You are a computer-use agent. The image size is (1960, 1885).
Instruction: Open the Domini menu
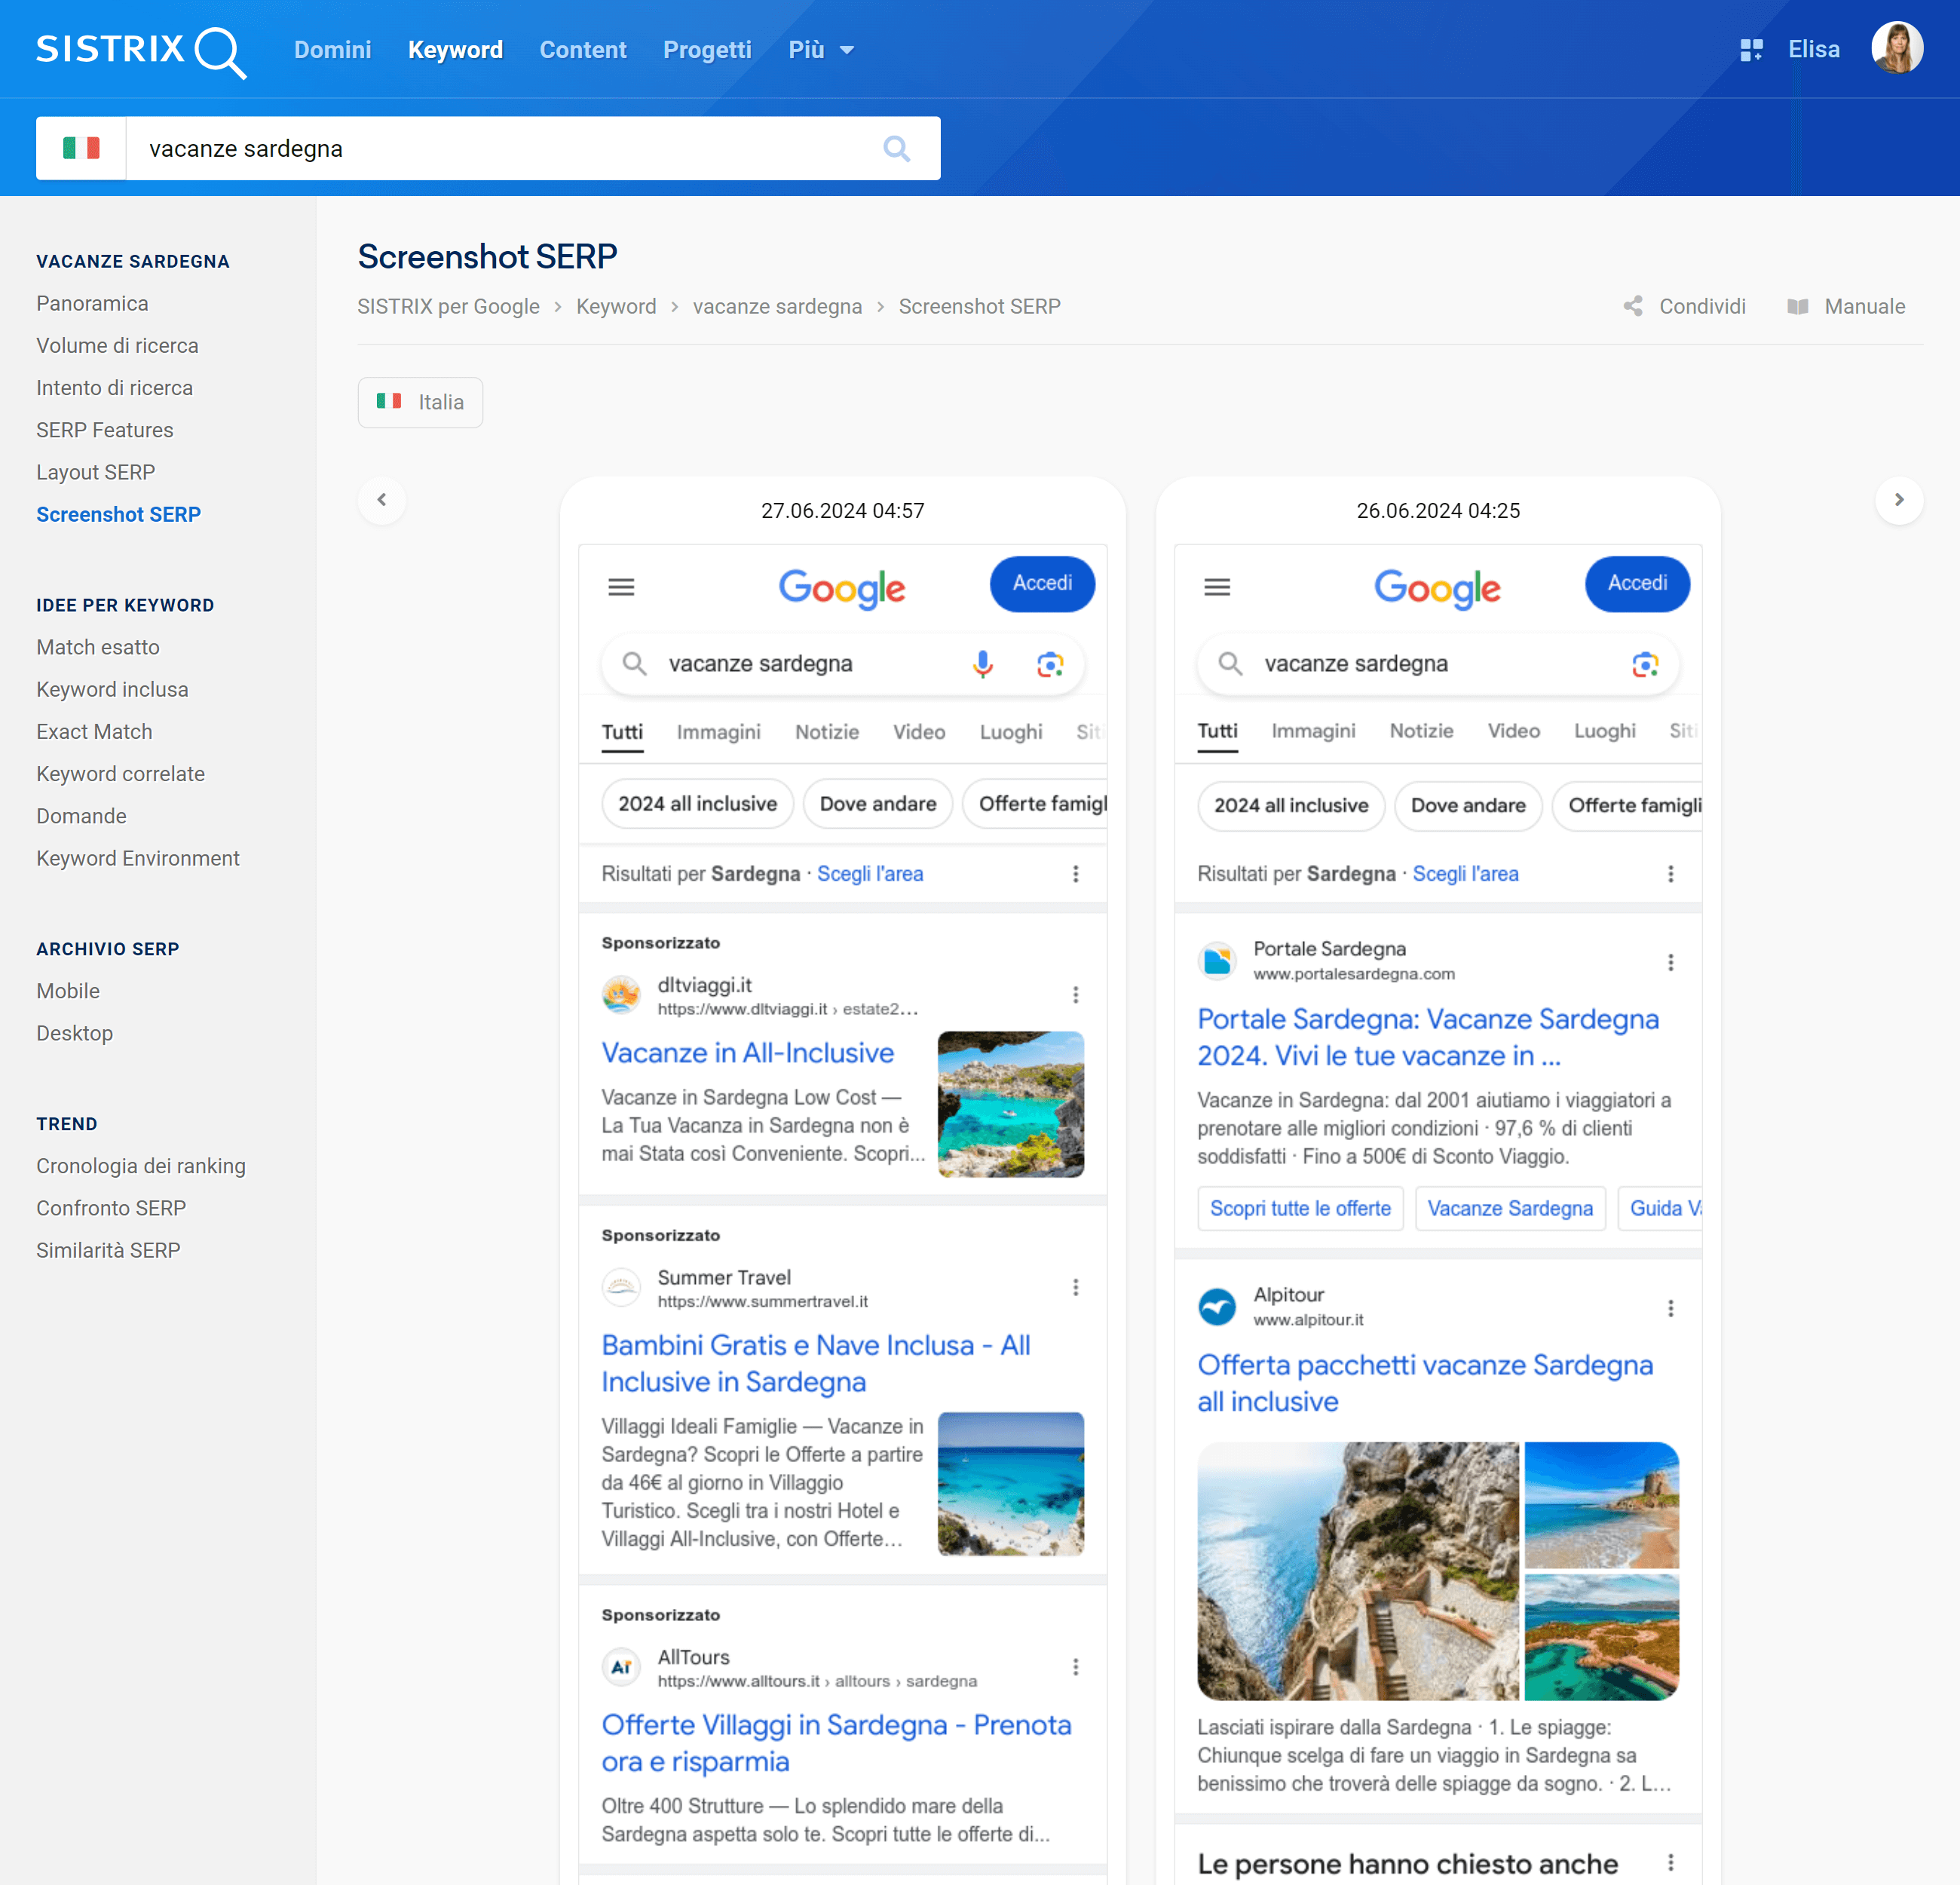point(332,50)
